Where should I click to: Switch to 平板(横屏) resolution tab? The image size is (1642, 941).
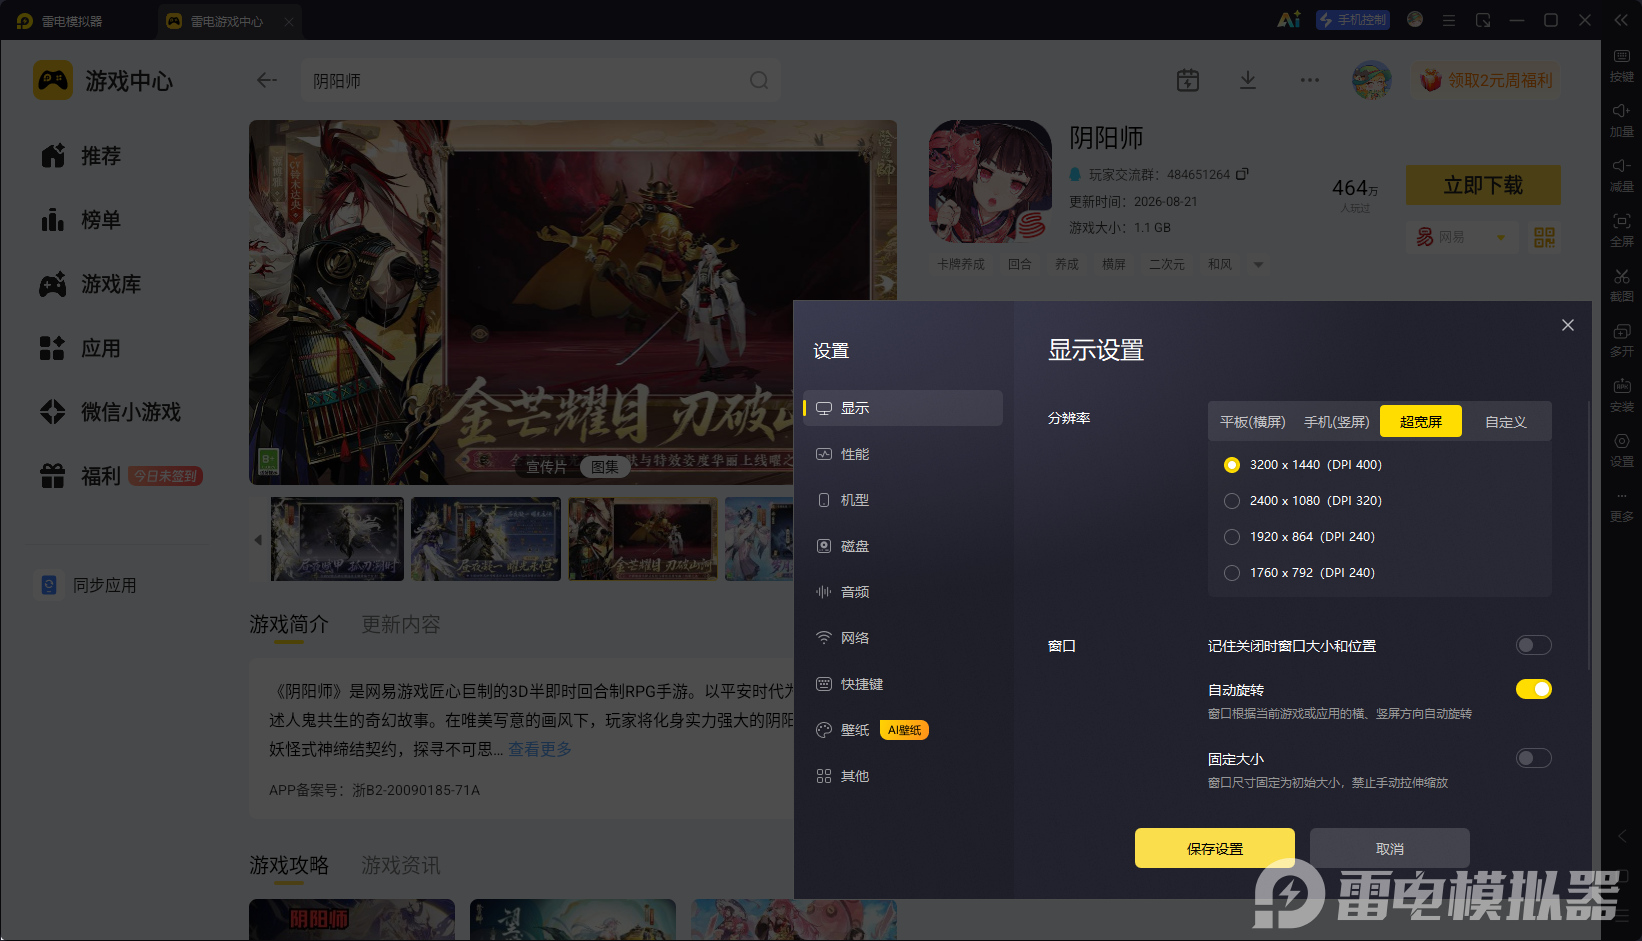pyautogui.click(x=1253, y=422)
